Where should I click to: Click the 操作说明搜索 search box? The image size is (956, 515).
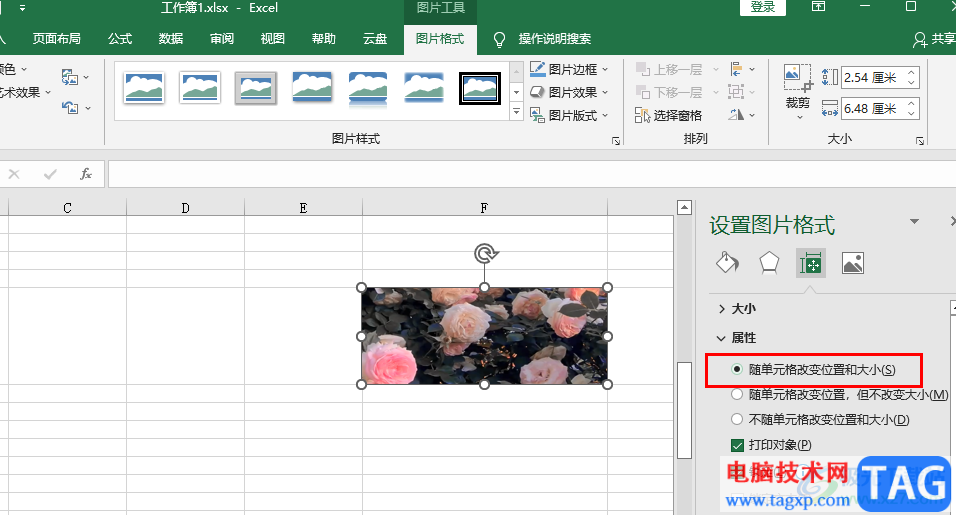(x=555, y=39)
